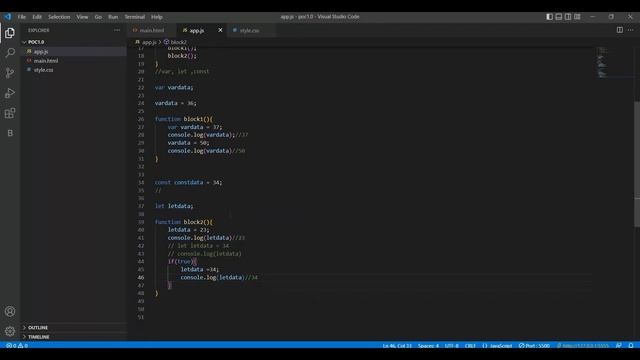Click errors and warnings indicator in status bar

pos(17,345)
